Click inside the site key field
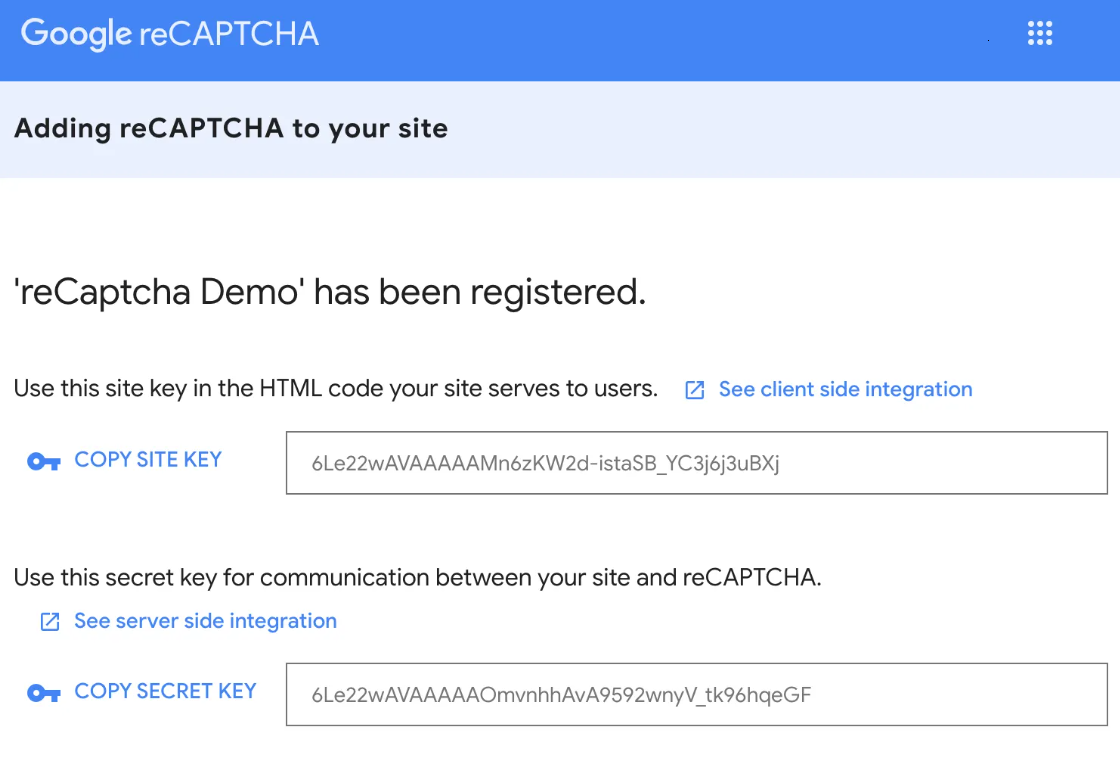1120x760 pixels. [696, 463]
